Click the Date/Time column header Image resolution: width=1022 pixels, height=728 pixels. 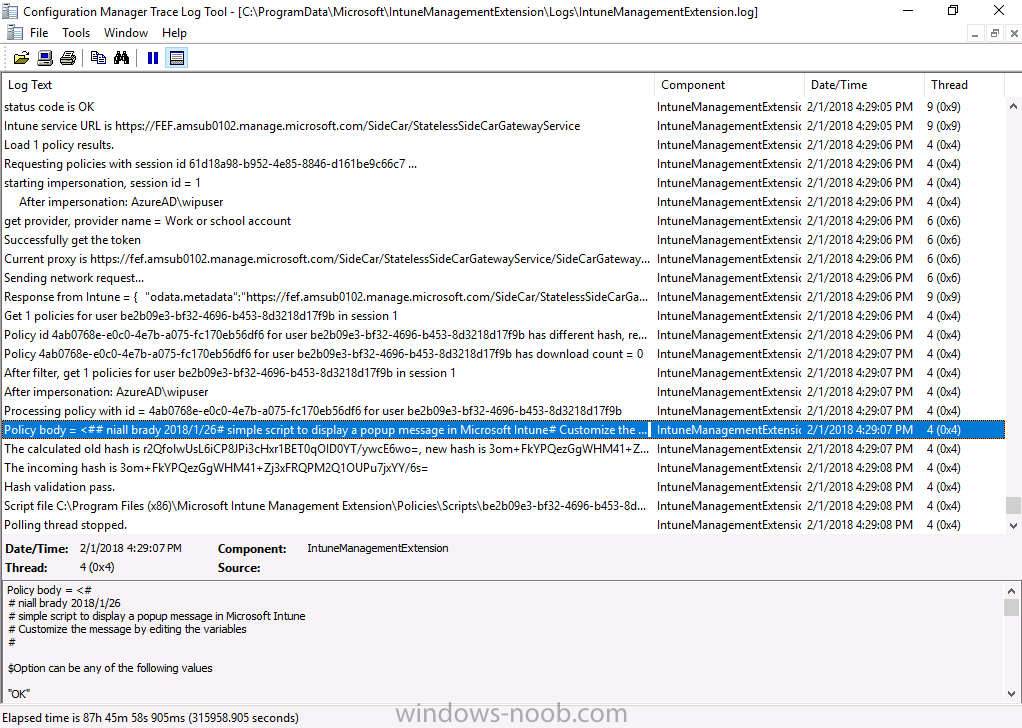(x=864, y=85)
